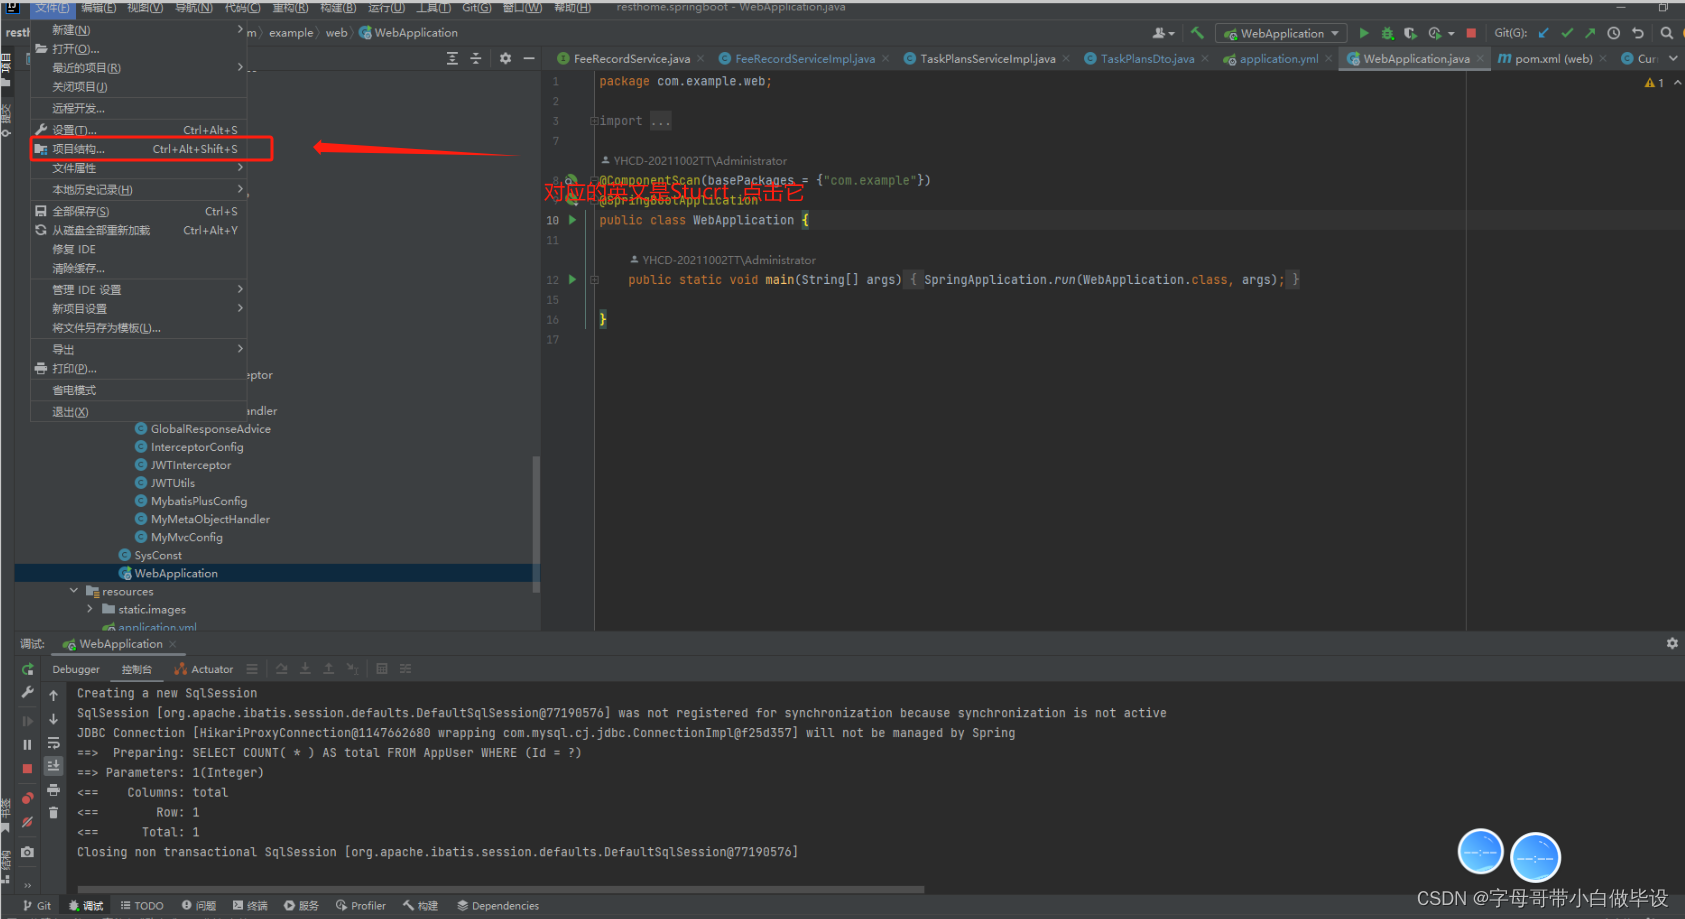Open the WebApplication run configuration dropdown

point(1280,33)
